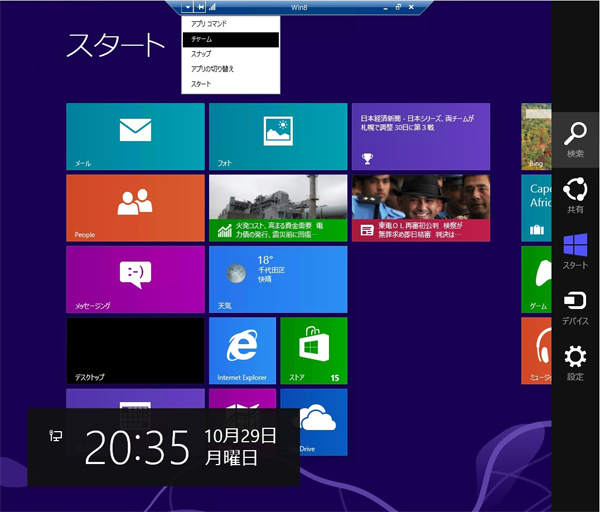The width and height of the screenshot is (600, 512).
Task: Open the メール (Mail) tile
Action: (135, 137)
